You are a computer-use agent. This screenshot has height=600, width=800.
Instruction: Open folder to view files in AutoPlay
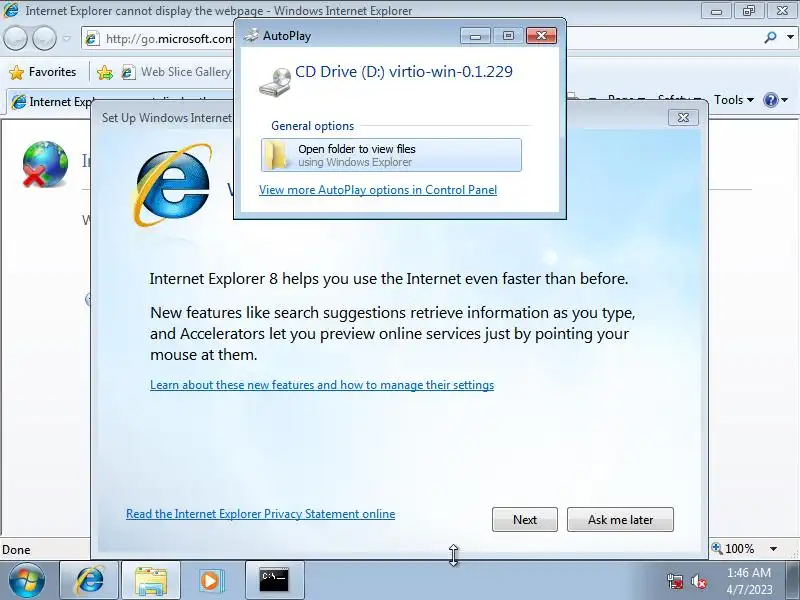point(391,155)
